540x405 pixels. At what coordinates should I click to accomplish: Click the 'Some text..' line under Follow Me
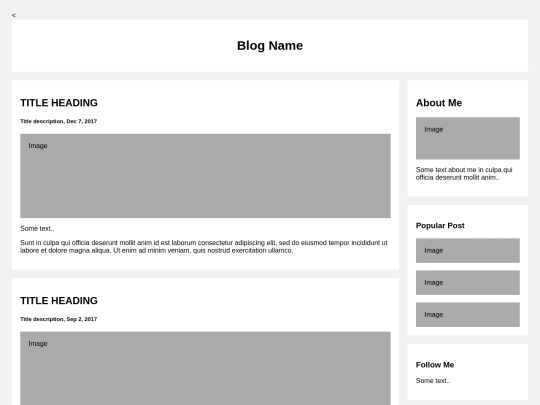(x=433, y=381)
